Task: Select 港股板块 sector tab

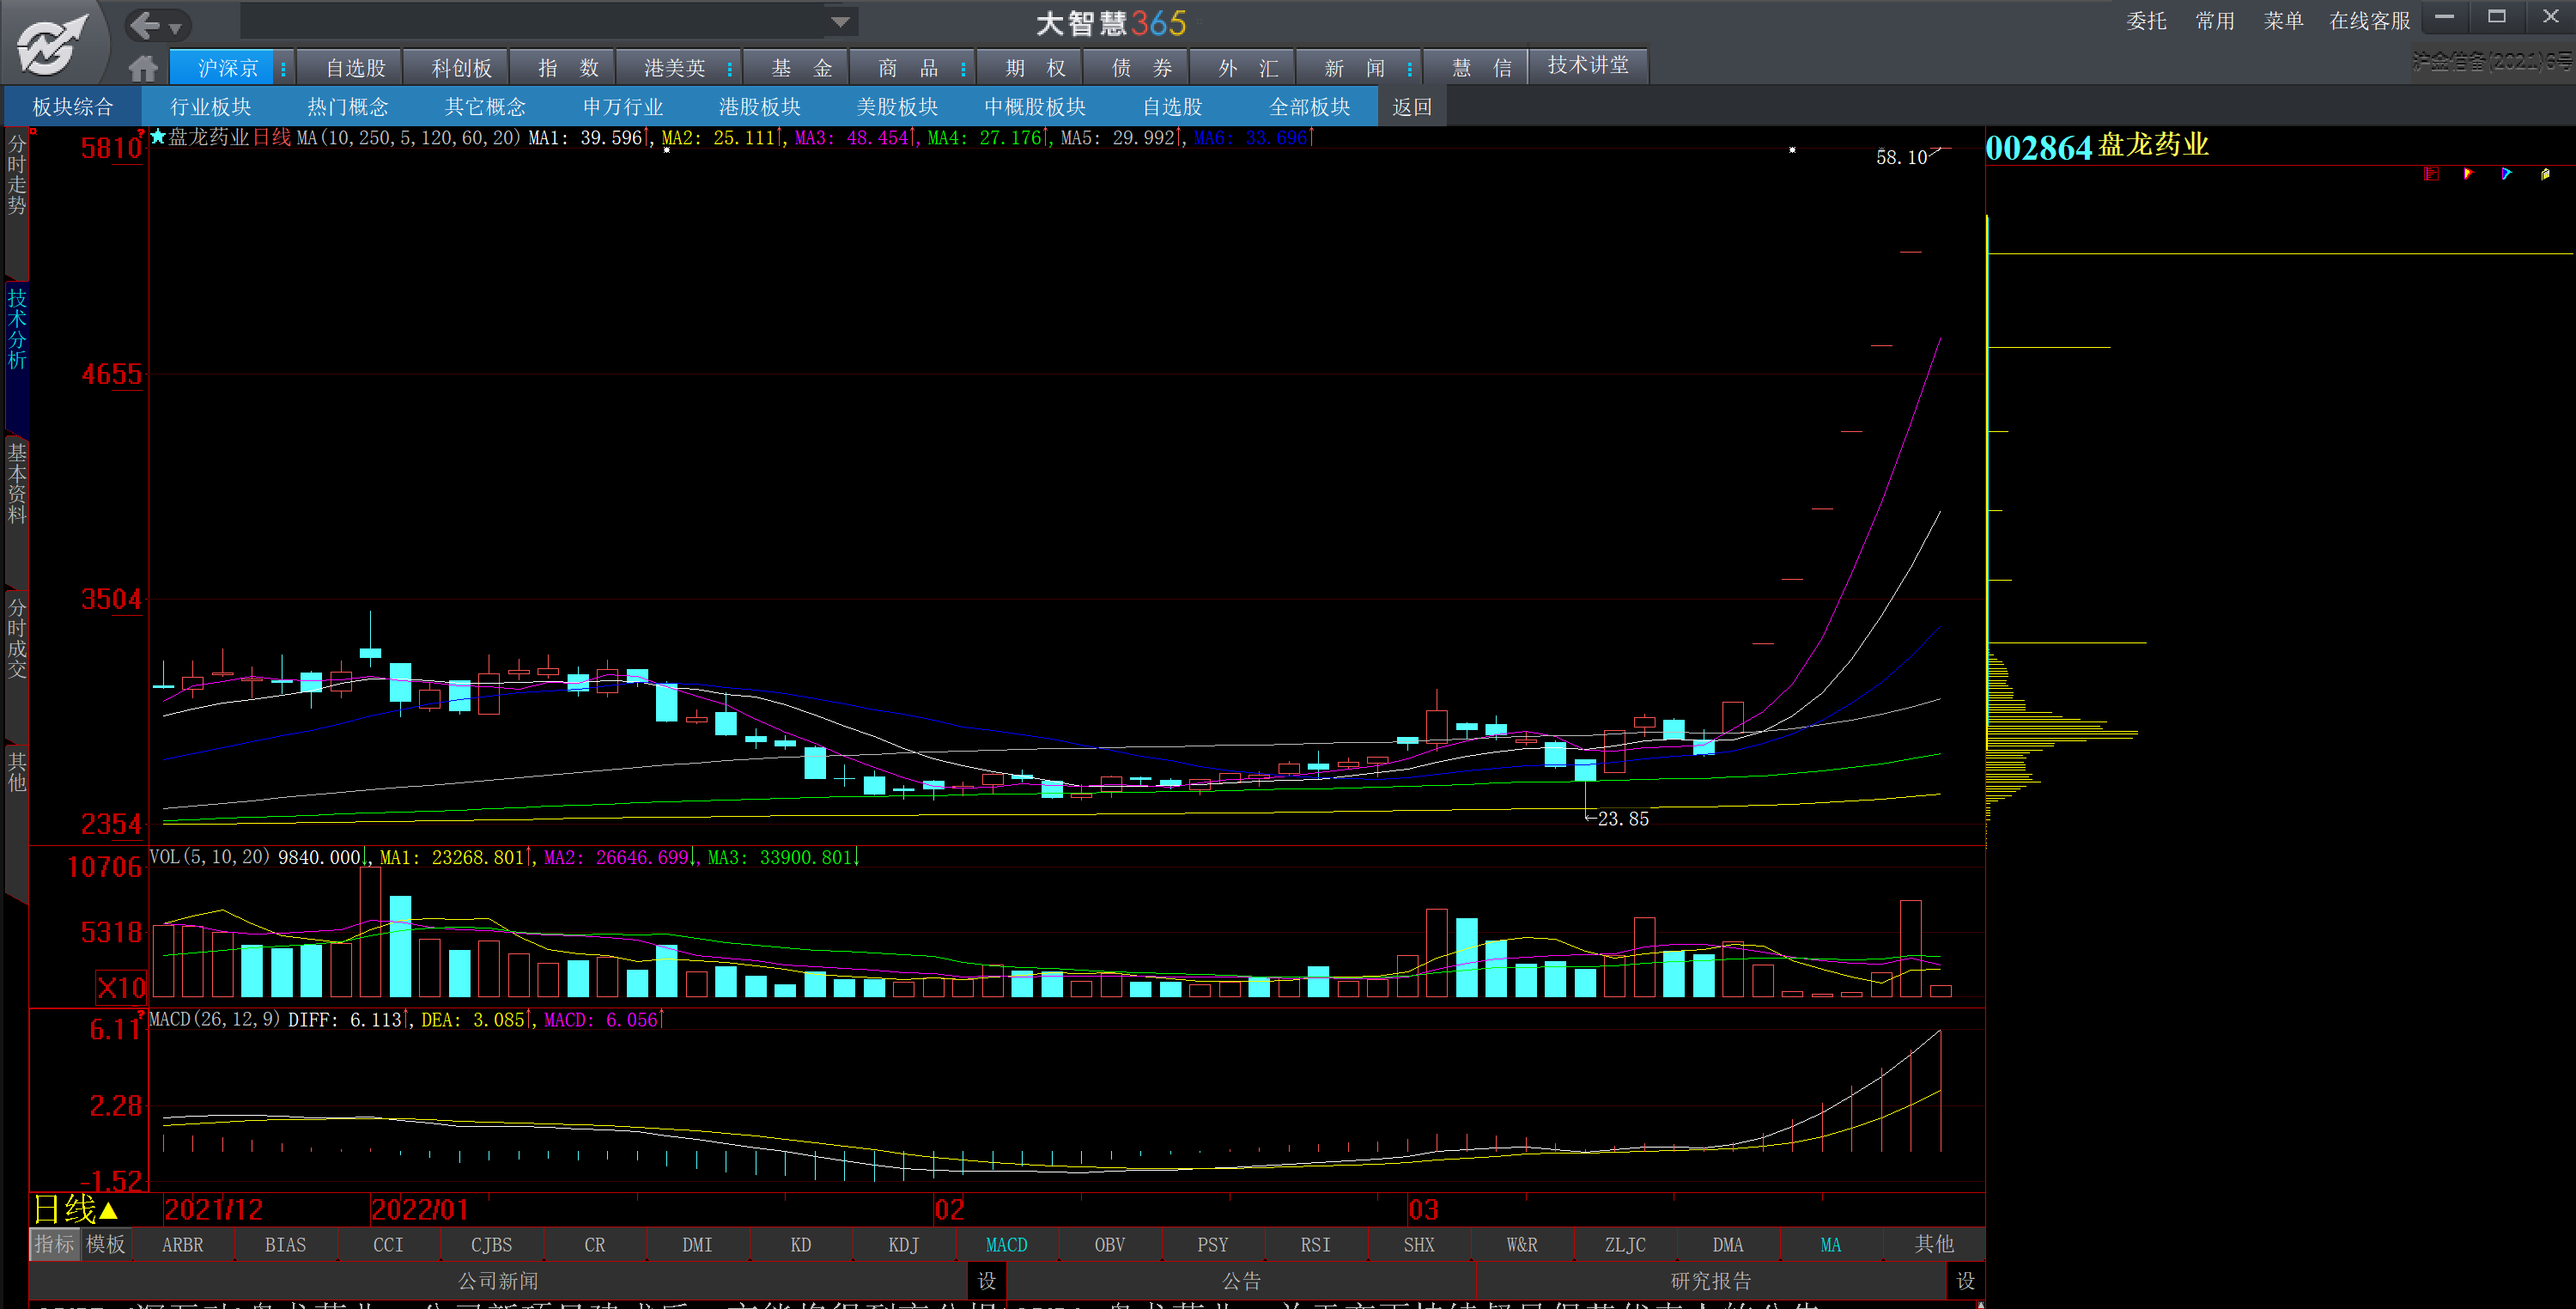Action: 760,107
